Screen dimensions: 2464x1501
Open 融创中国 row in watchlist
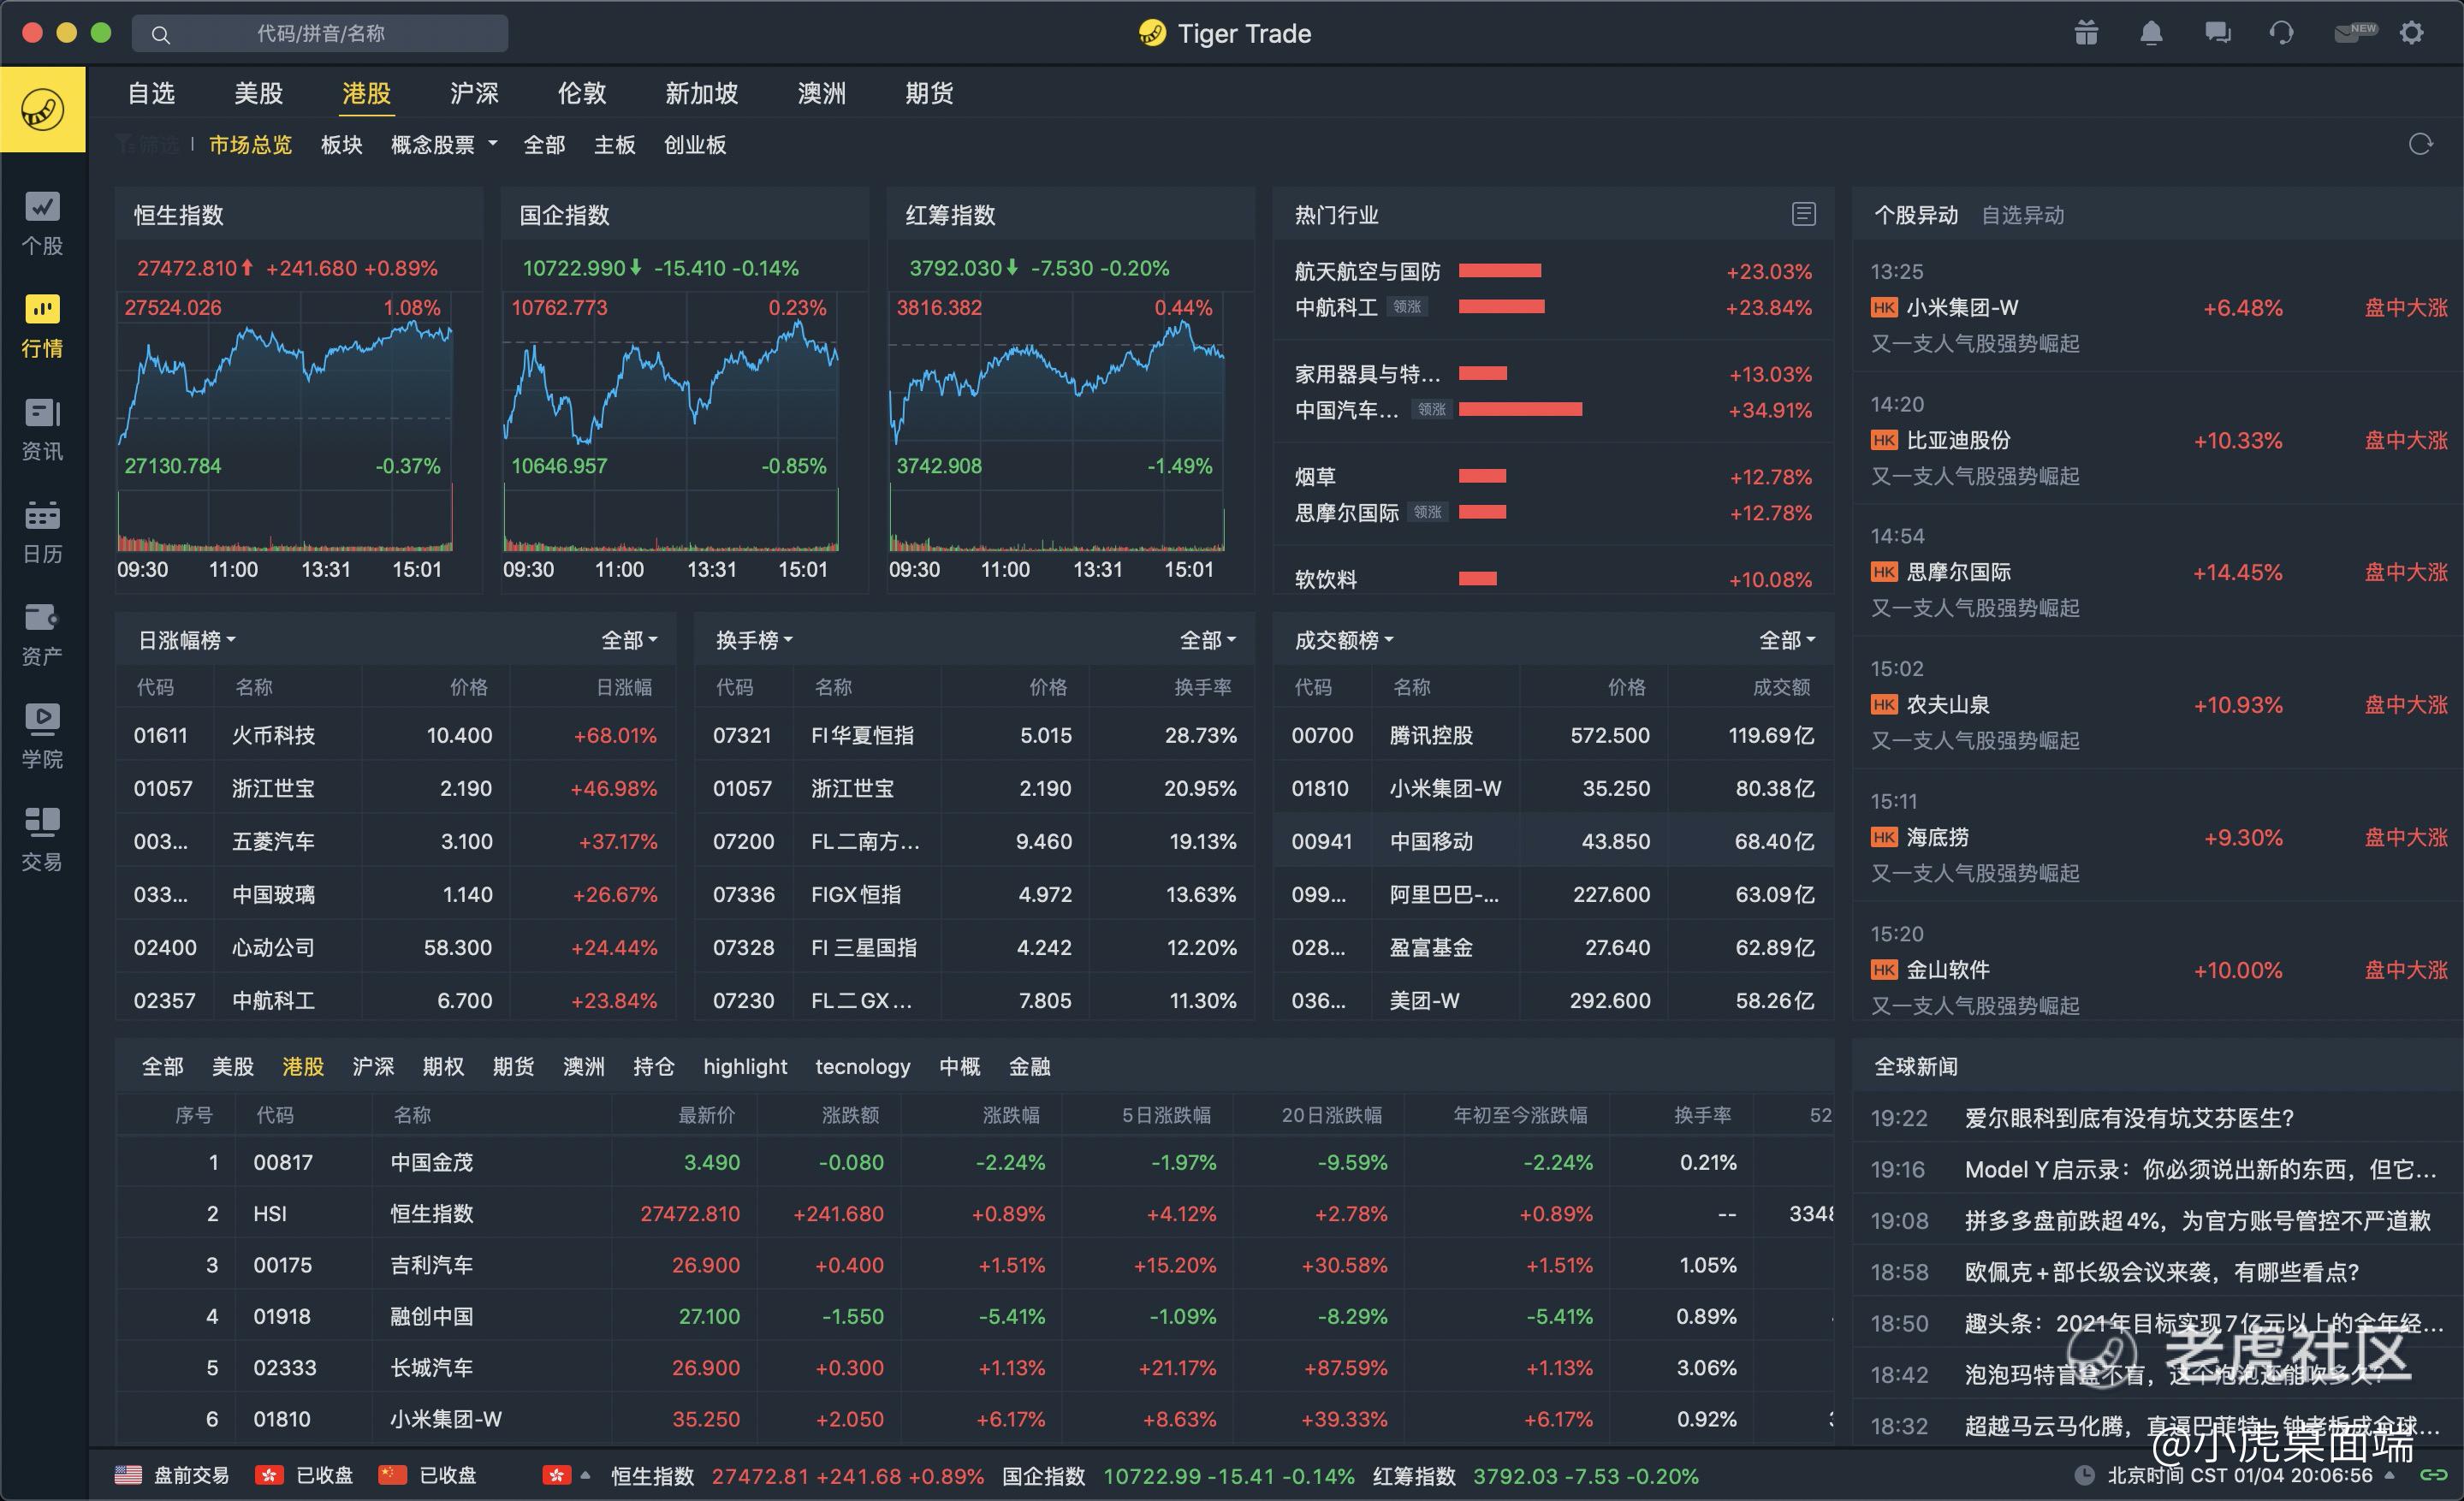[975, 1316]
